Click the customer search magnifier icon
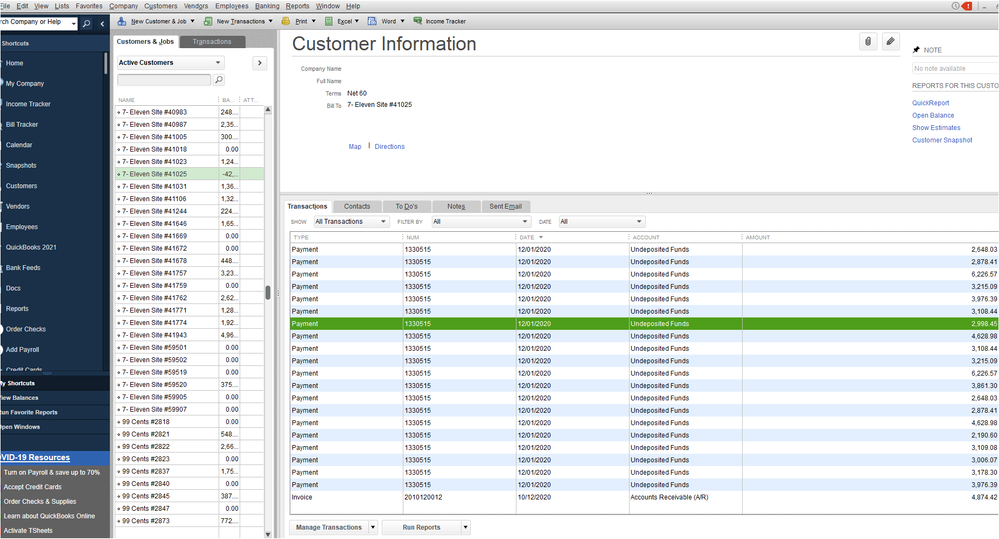Viewport: 999px width, 539px height. (218, 80)
